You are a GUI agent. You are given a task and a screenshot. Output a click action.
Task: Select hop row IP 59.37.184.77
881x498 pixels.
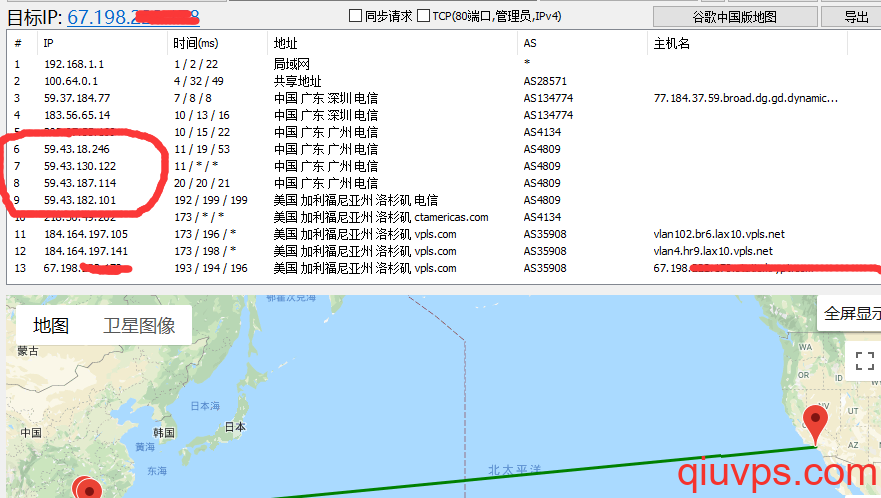click(77, 98)
